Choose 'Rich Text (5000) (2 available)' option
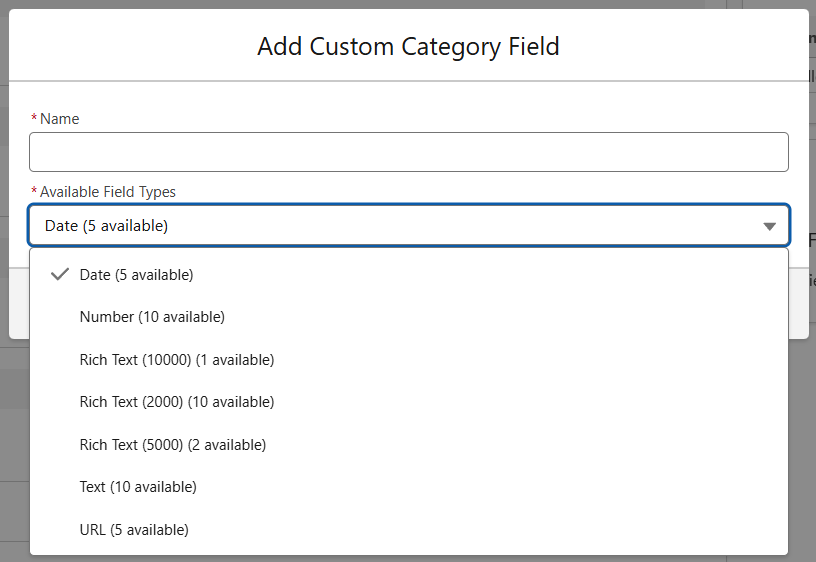The image size is (816, 562). [173, 444]
